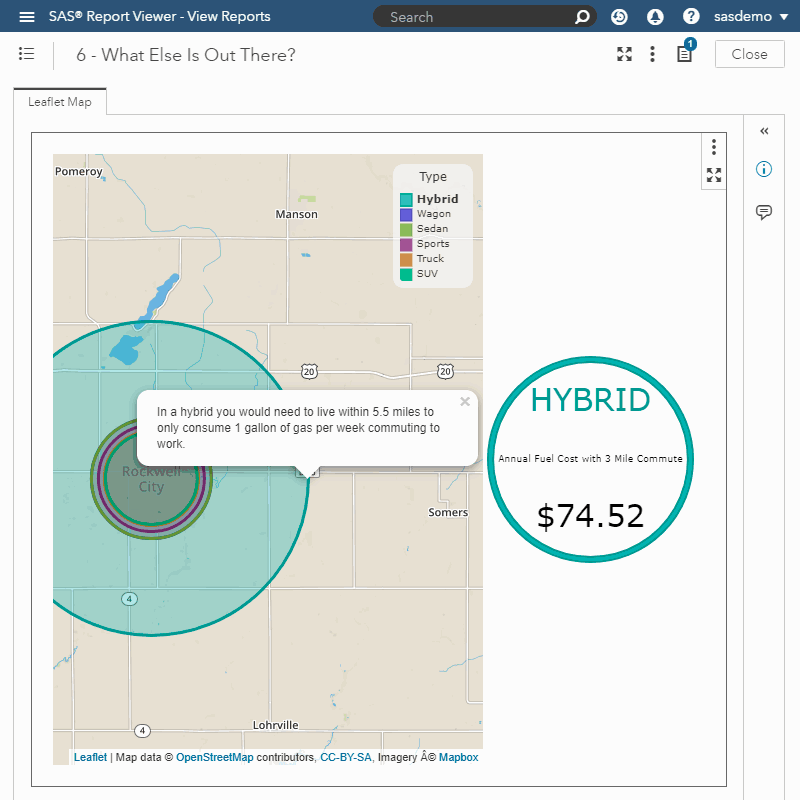The height and width of the screenshot is (800, 800).
Task: Click the Hybrid teal legend swatch
Action: point(406,199)
